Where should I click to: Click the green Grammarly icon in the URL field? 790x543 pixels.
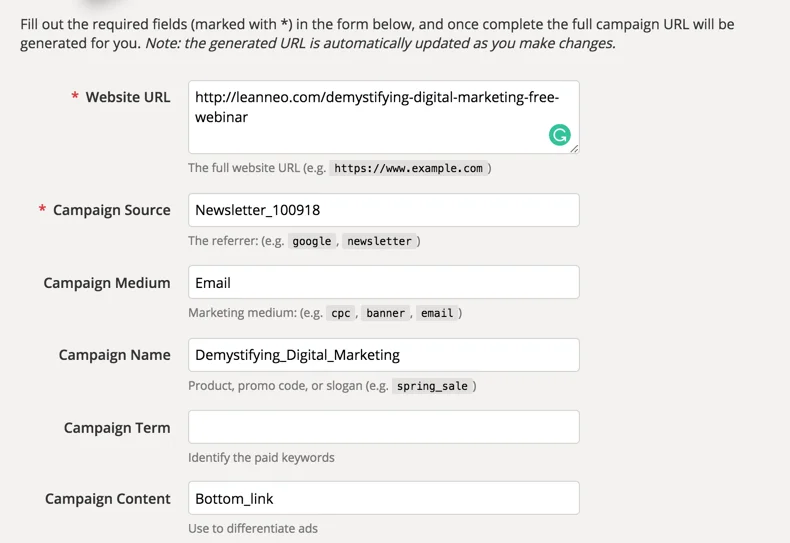(560, 135)
